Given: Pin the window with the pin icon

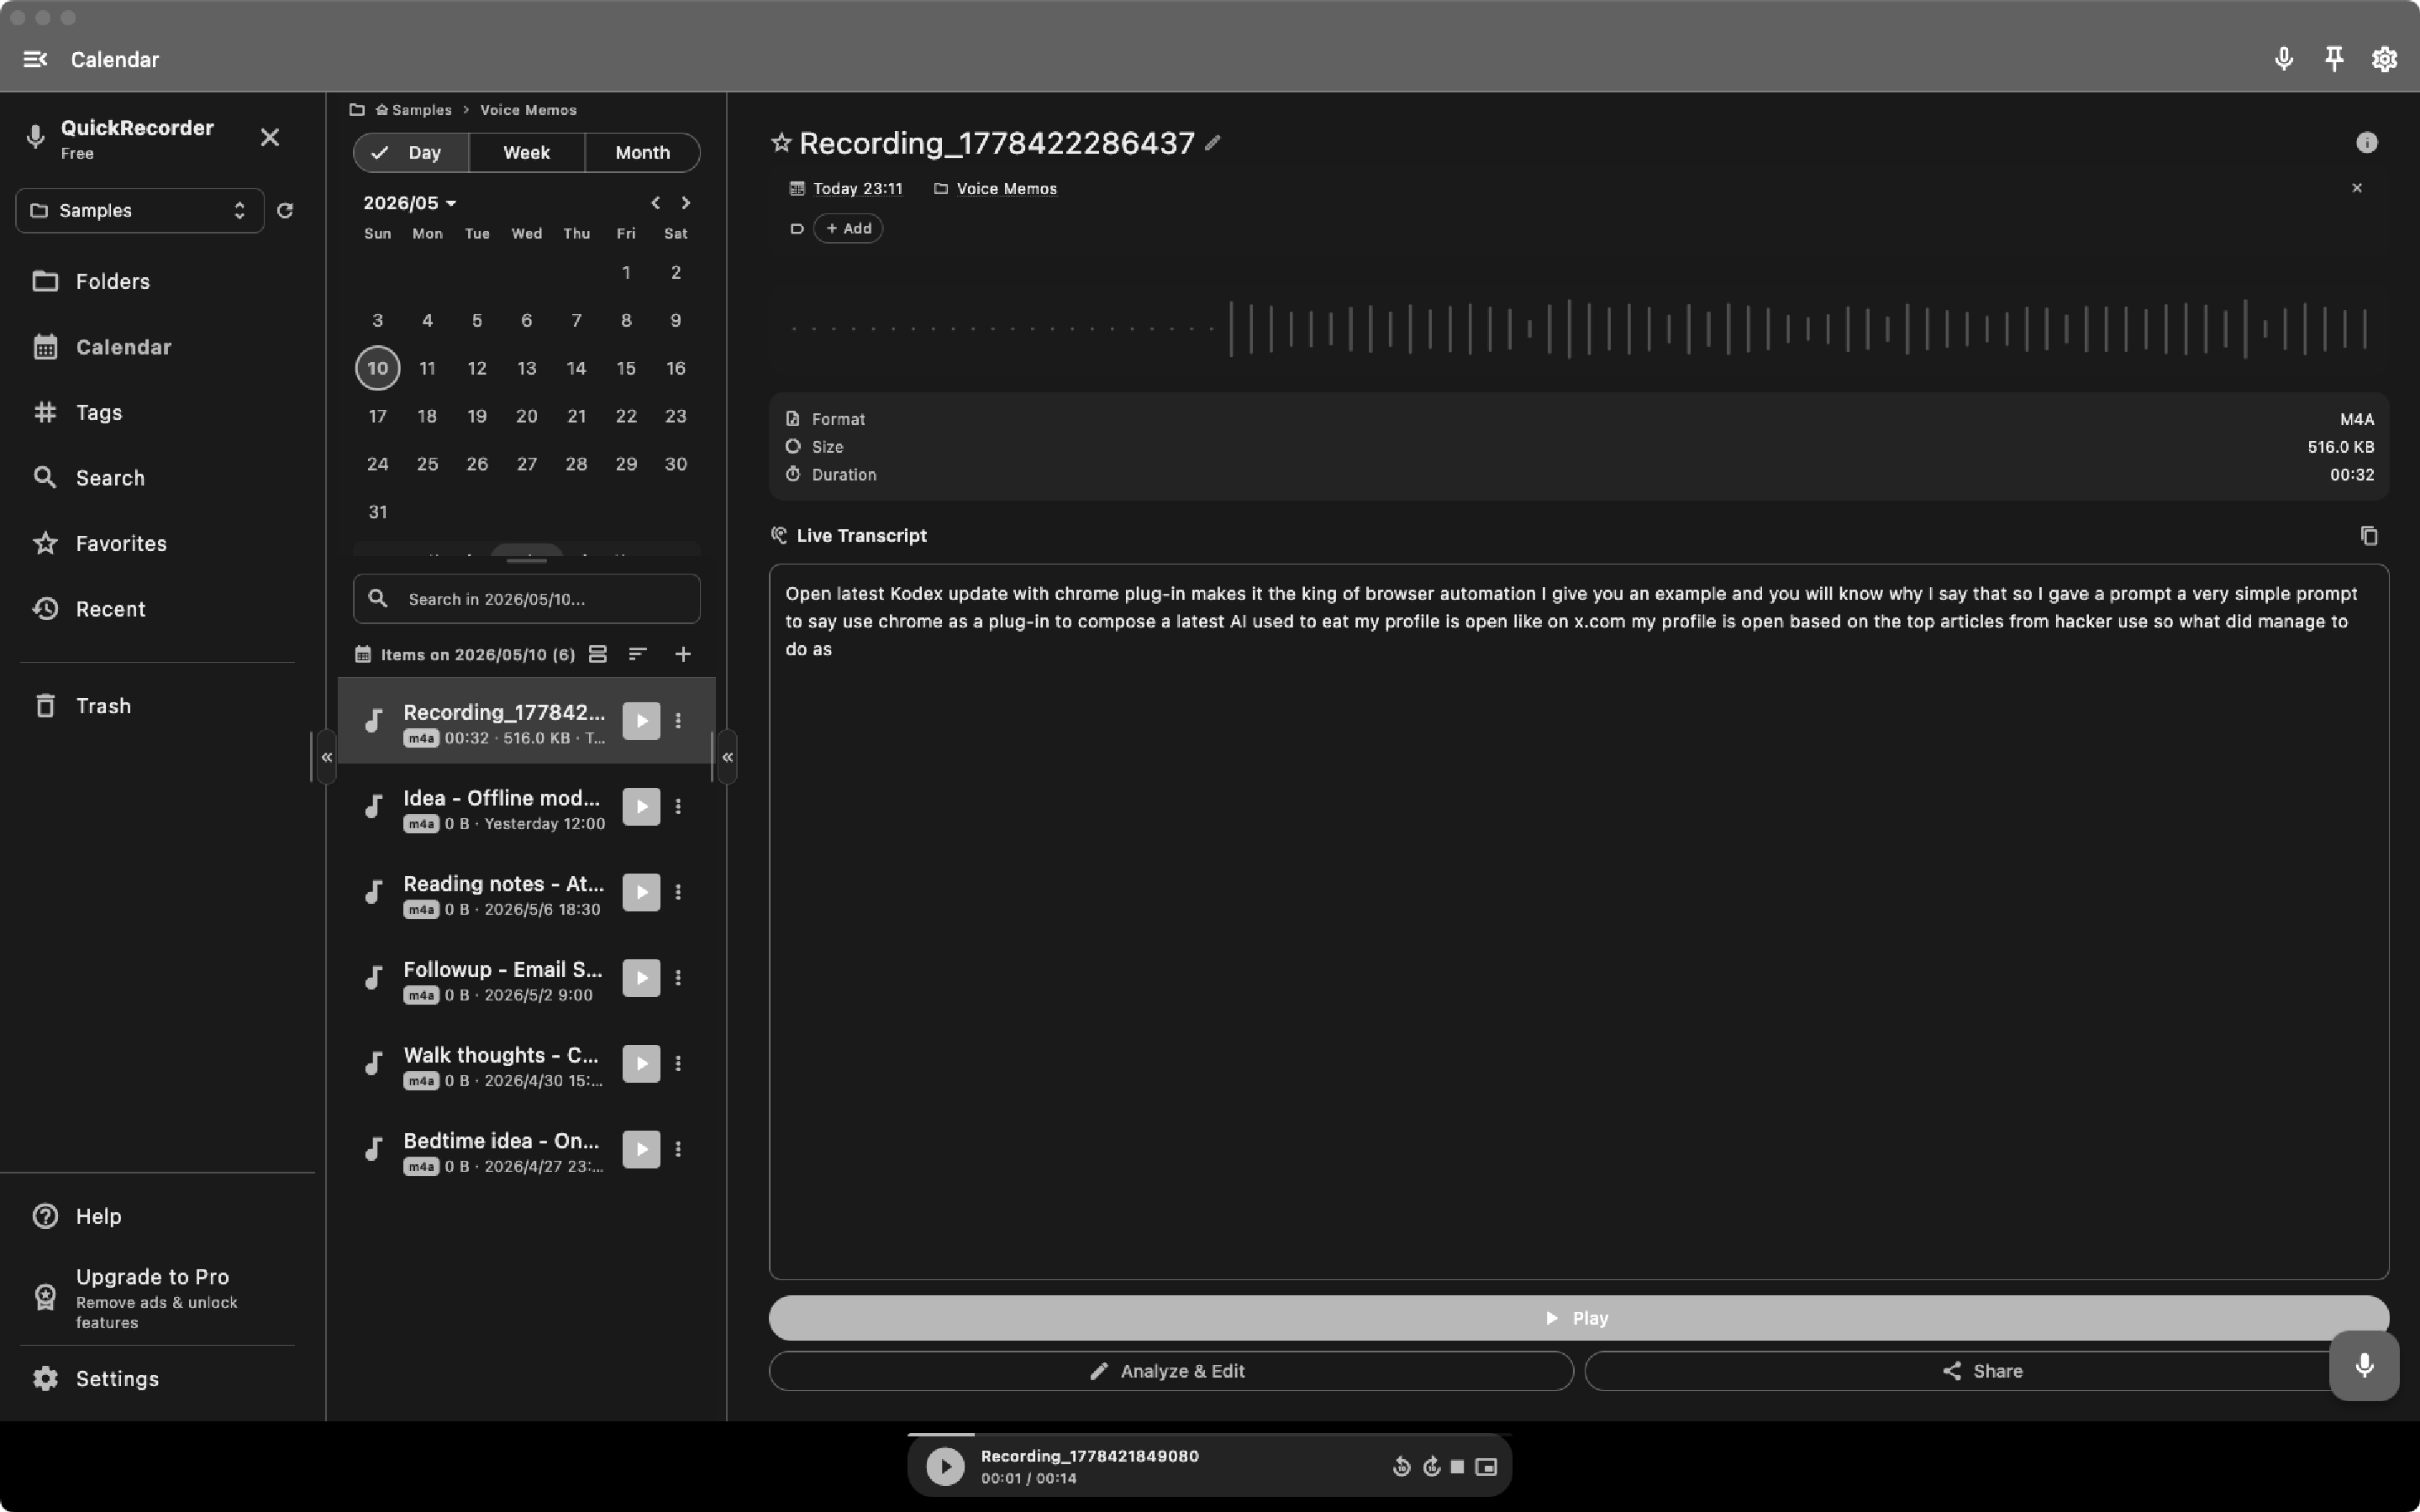Looking at the screenshot, I should click(2334, 59).
